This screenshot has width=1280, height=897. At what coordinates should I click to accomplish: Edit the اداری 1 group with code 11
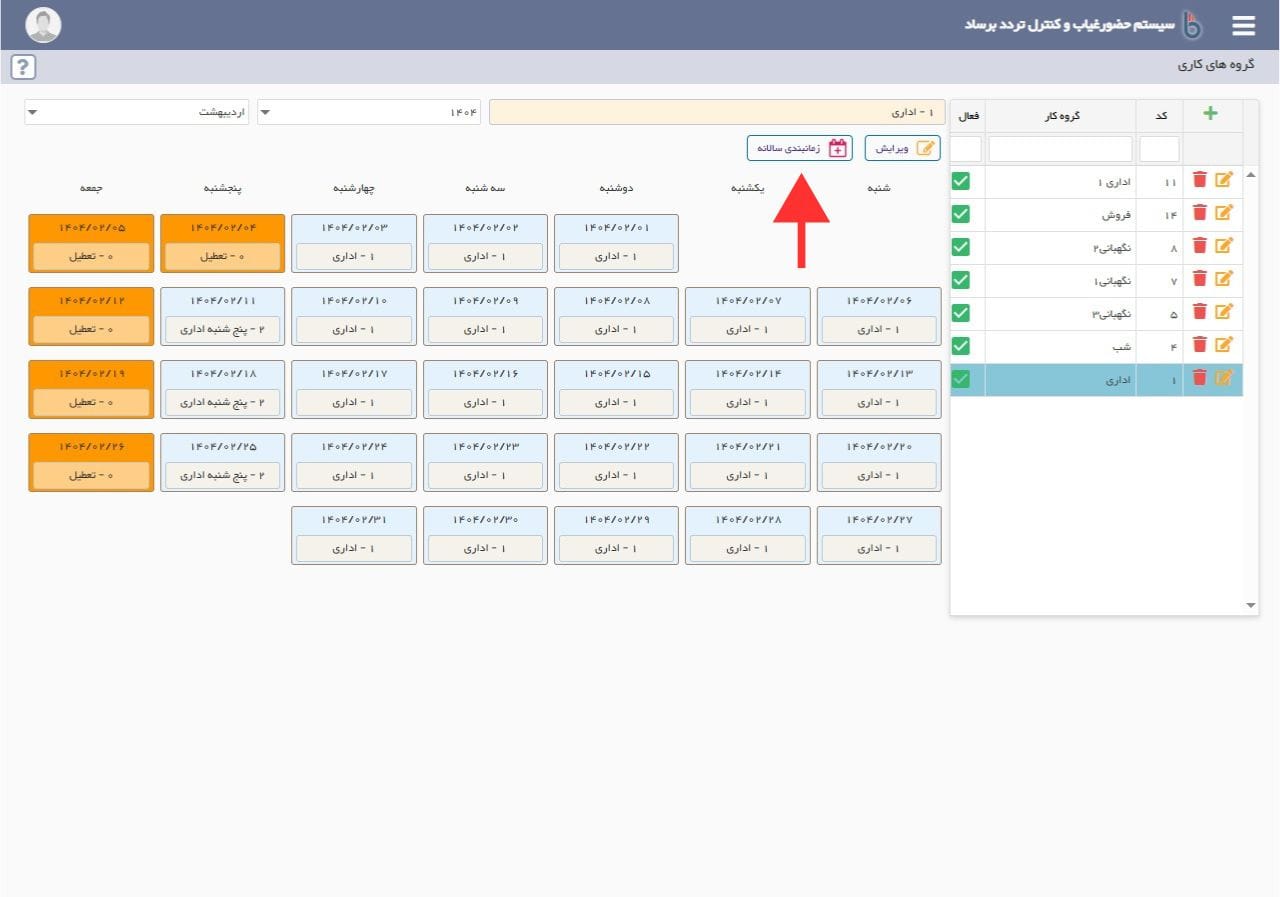[1224, 180]
